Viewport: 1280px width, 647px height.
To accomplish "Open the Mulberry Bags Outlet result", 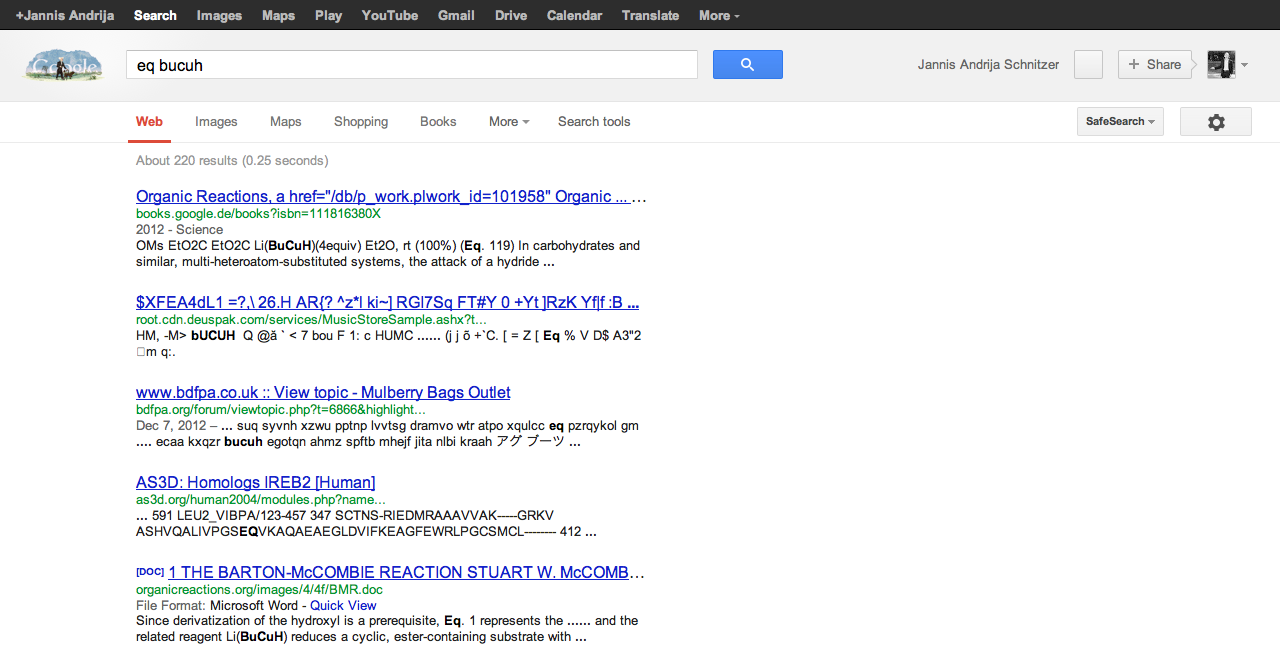I will click(323, 392).
